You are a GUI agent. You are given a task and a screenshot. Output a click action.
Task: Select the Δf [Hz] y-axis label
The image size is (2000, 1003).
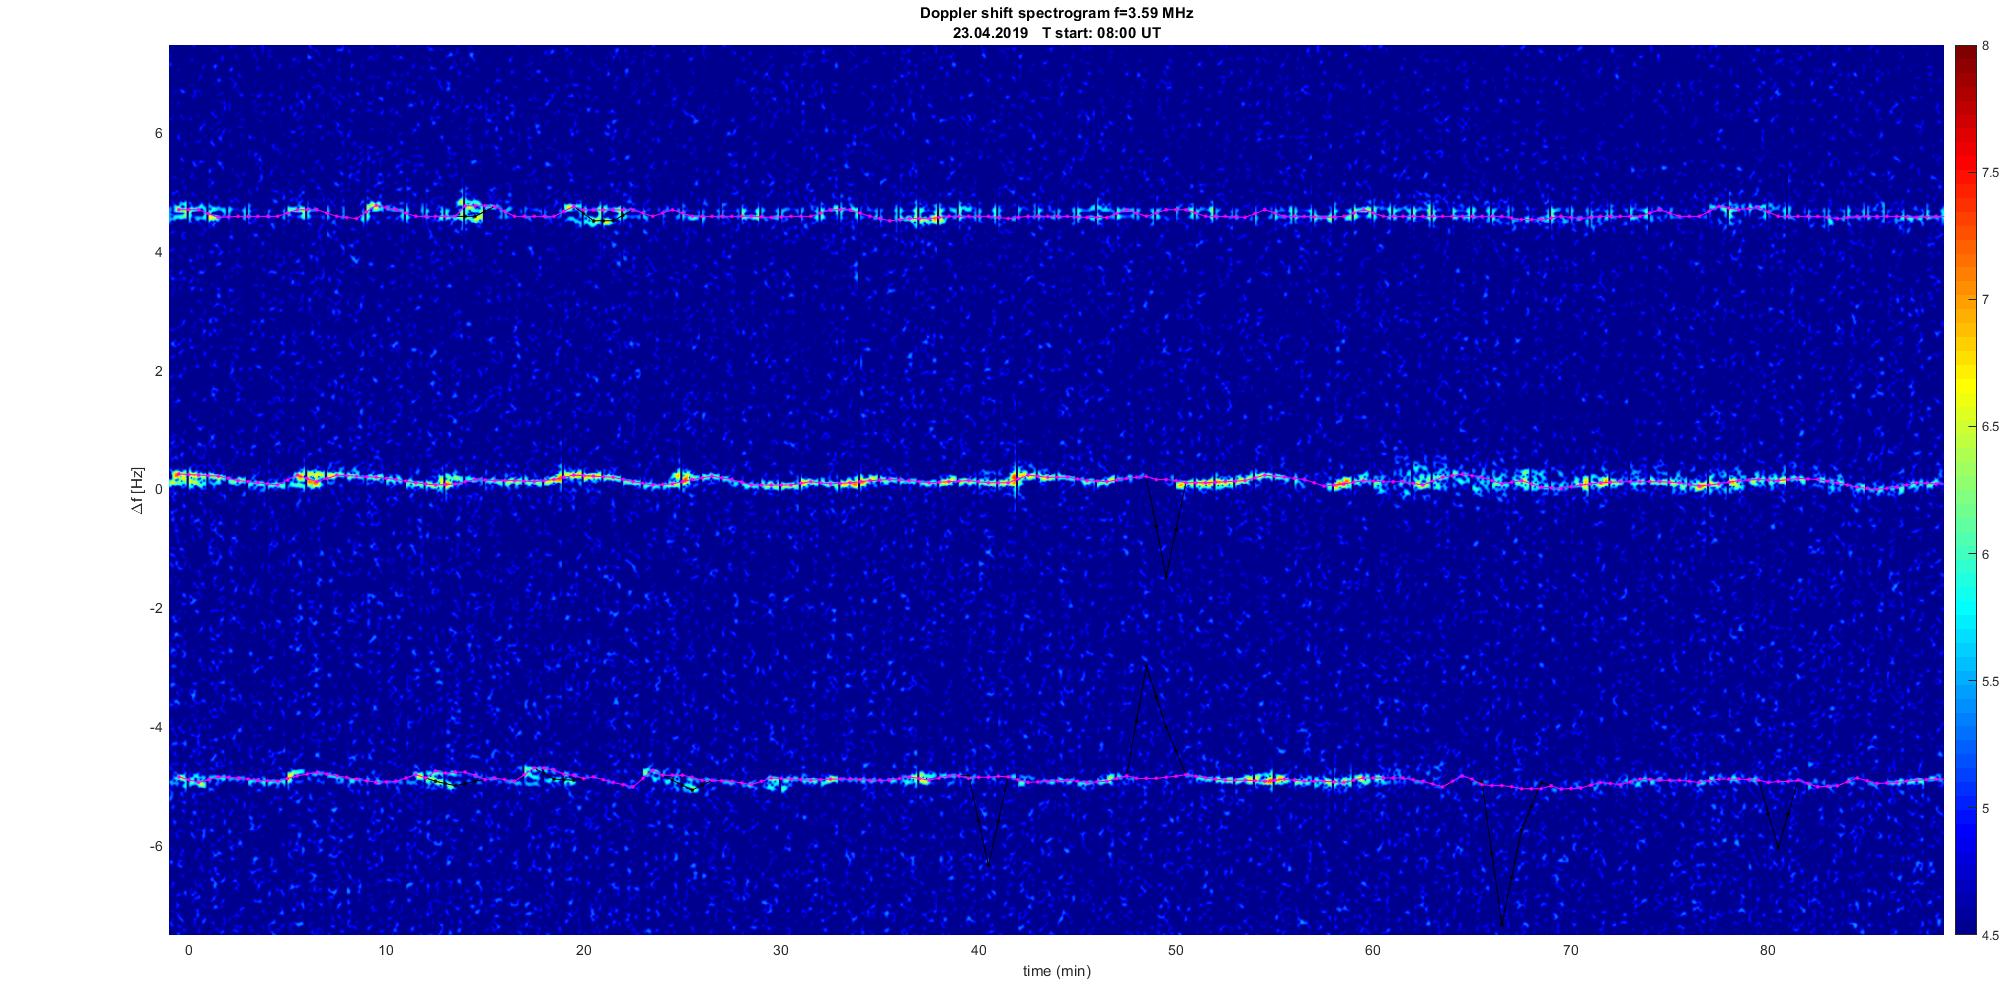[137, 490]
